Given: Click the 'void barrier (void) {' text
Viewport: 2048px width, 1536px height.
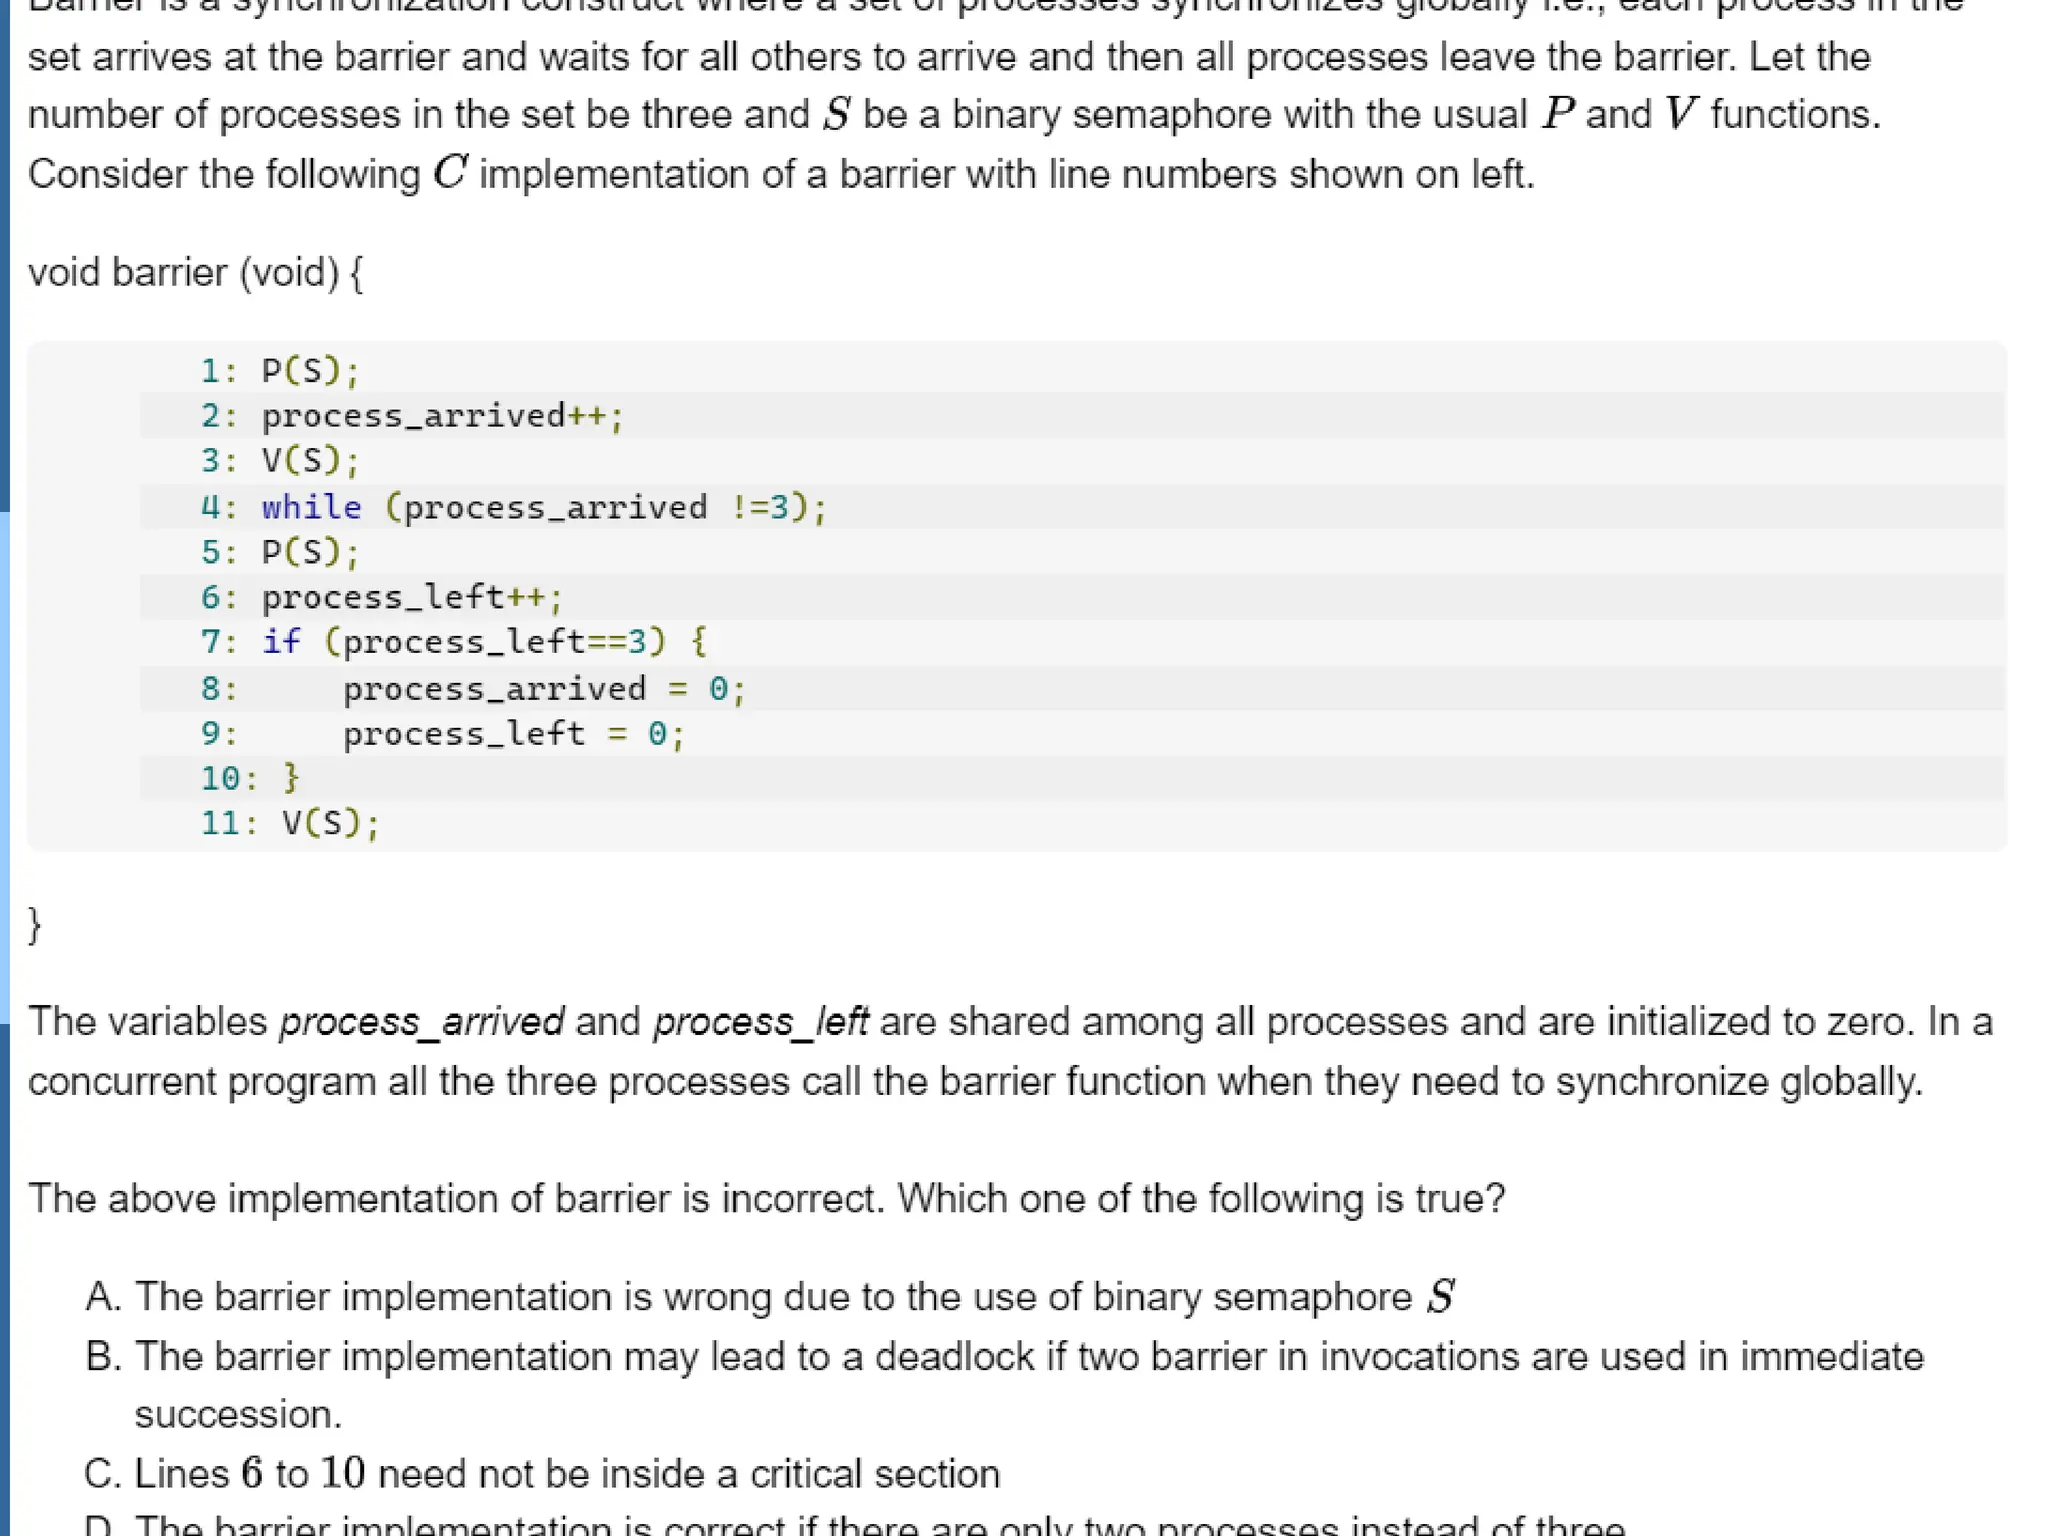Looking at the screenshot, I should coord(196,273).
